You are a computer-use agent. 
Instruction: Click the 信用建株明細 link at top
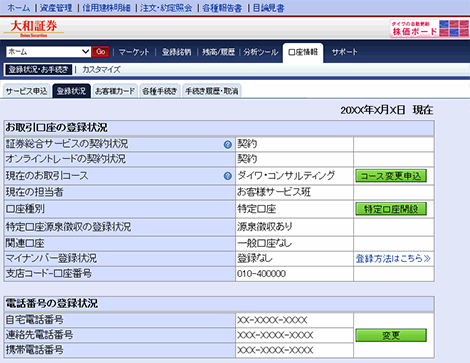tap(106, 8)
